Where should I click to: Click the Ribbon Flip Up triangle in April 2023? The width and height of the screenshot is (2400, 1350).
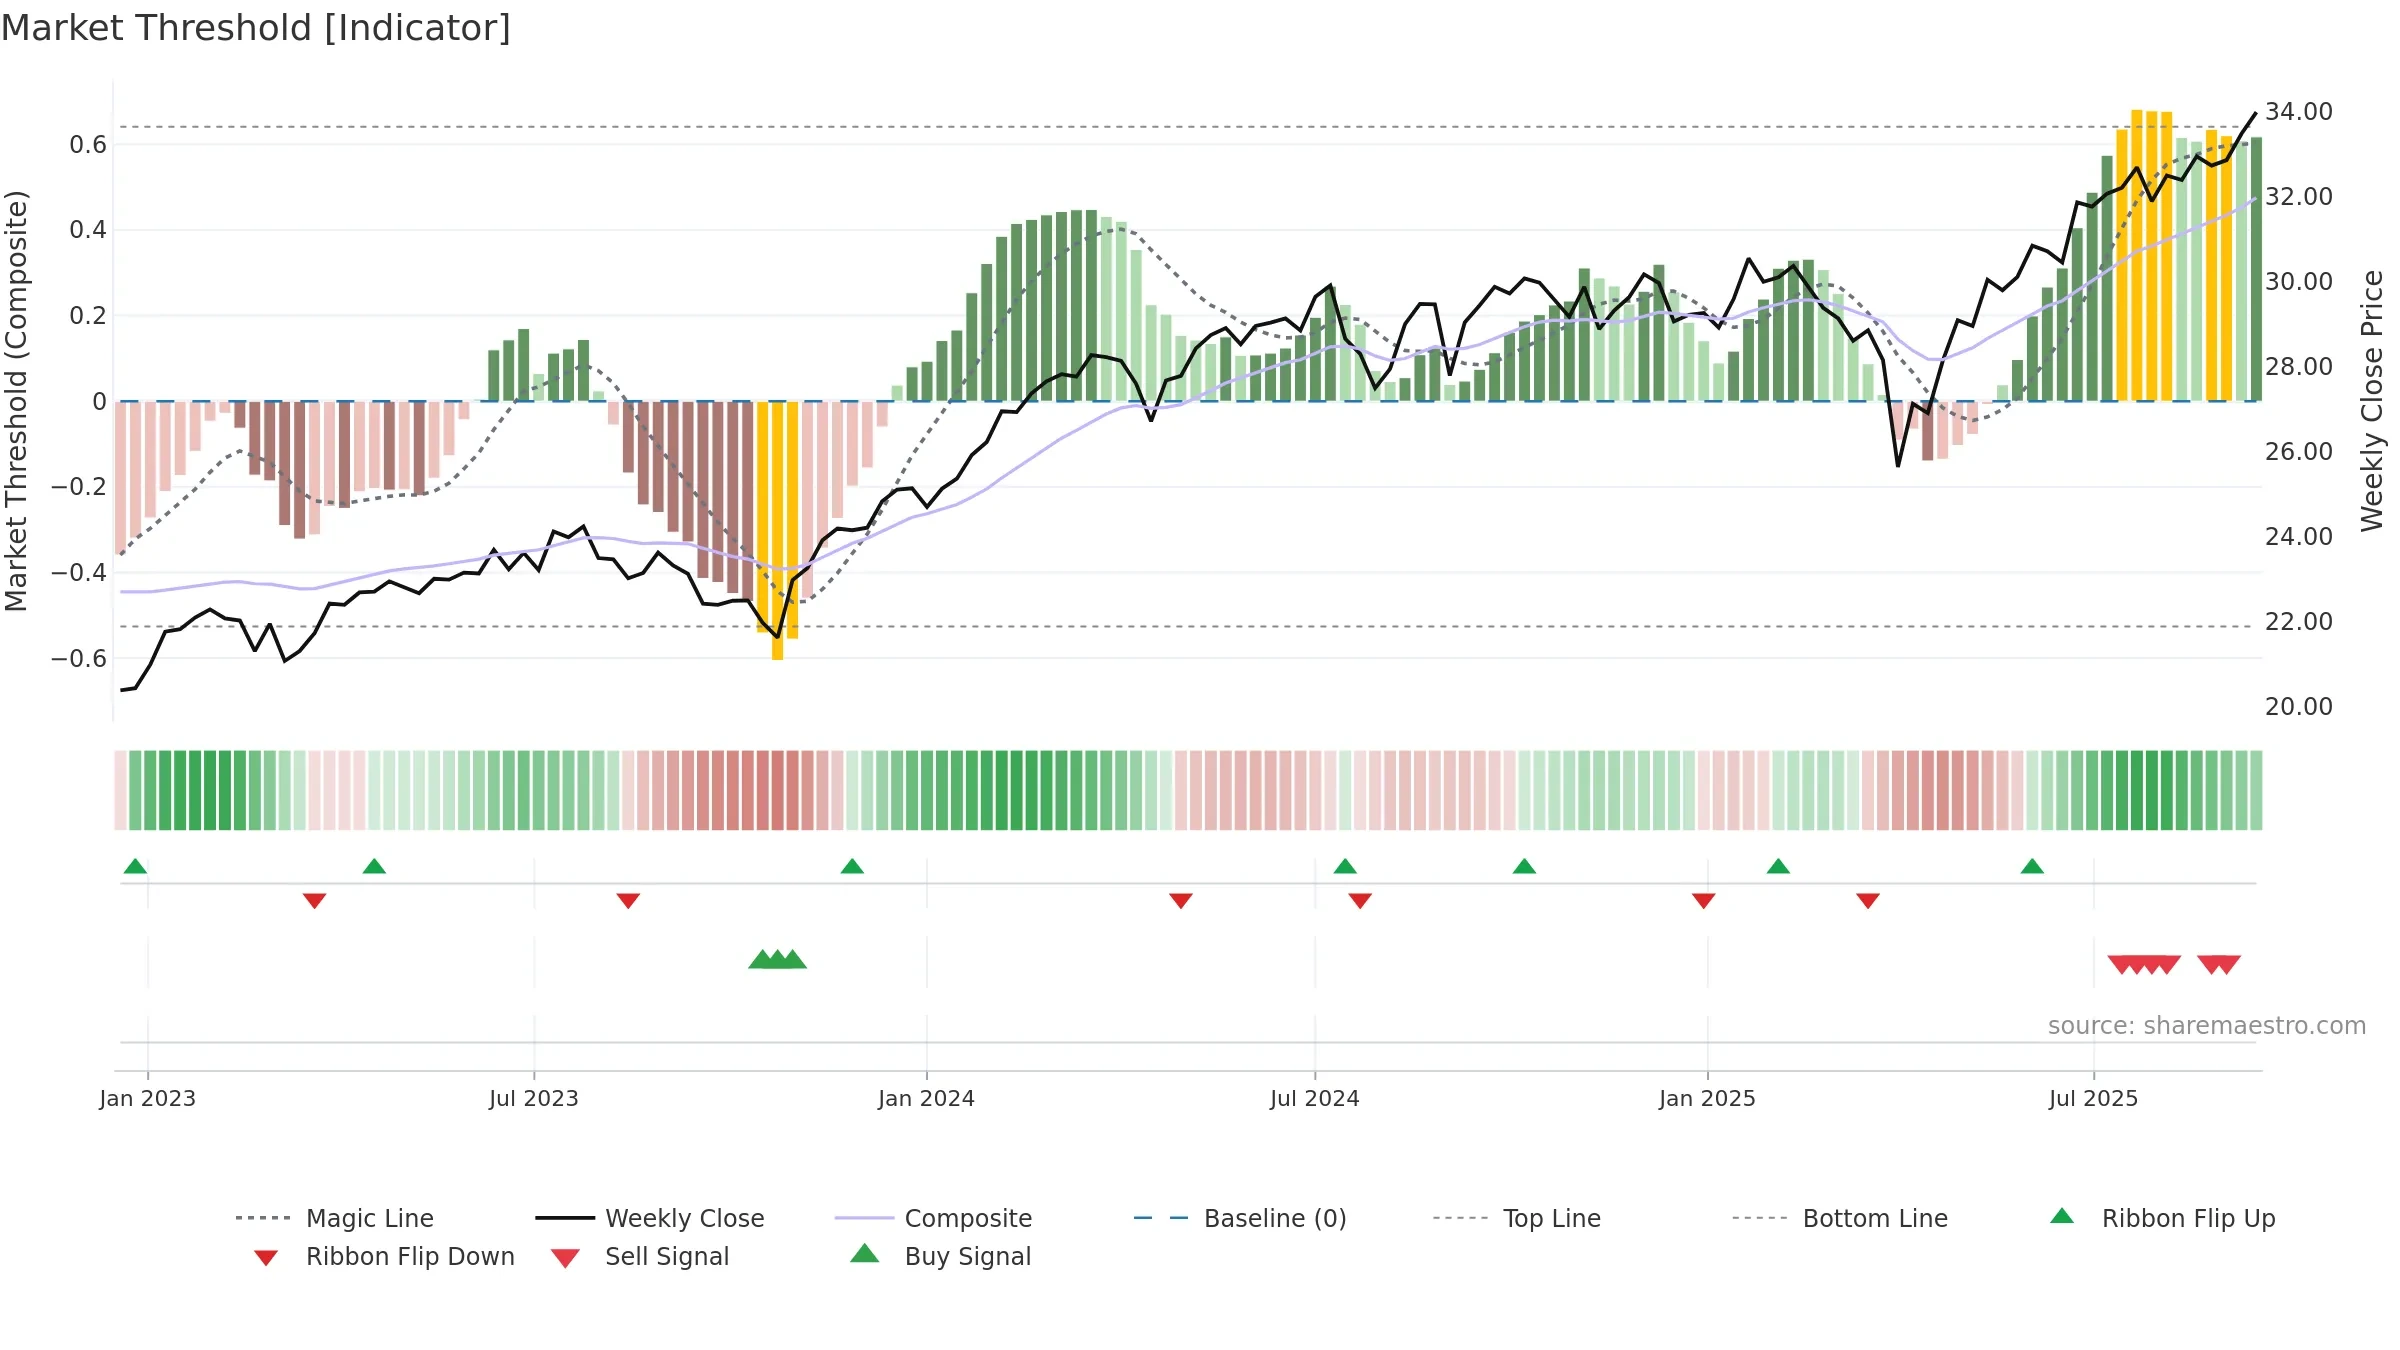(374, 866)
